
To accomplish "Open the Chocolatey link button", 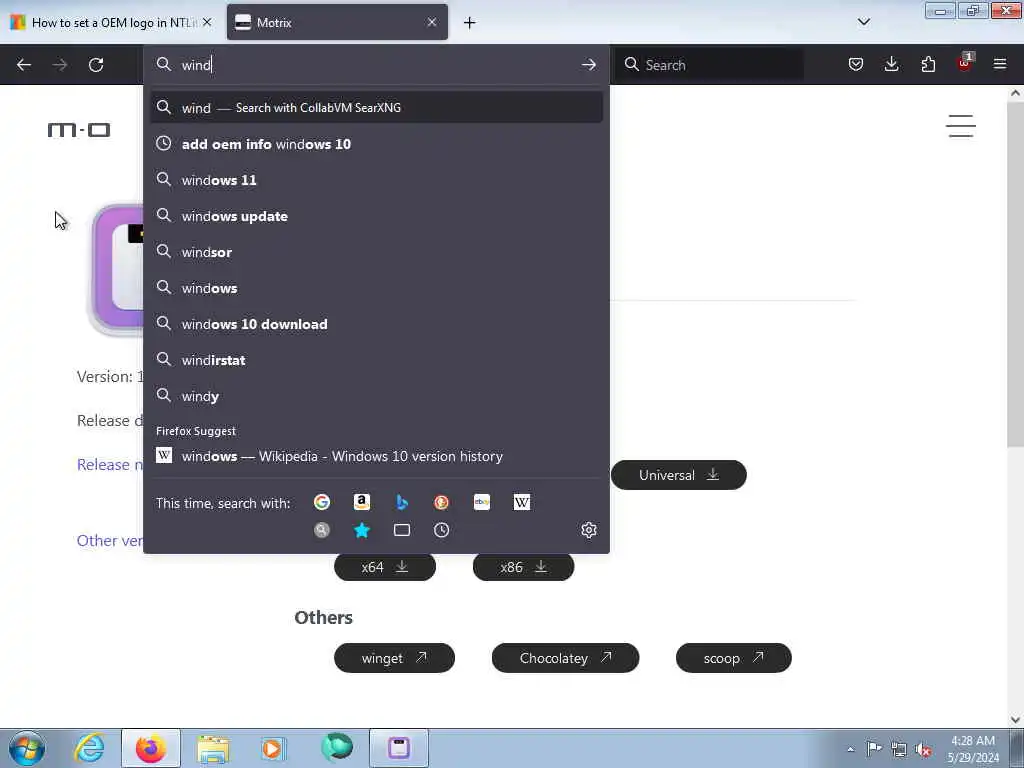I will pos(566,658).
